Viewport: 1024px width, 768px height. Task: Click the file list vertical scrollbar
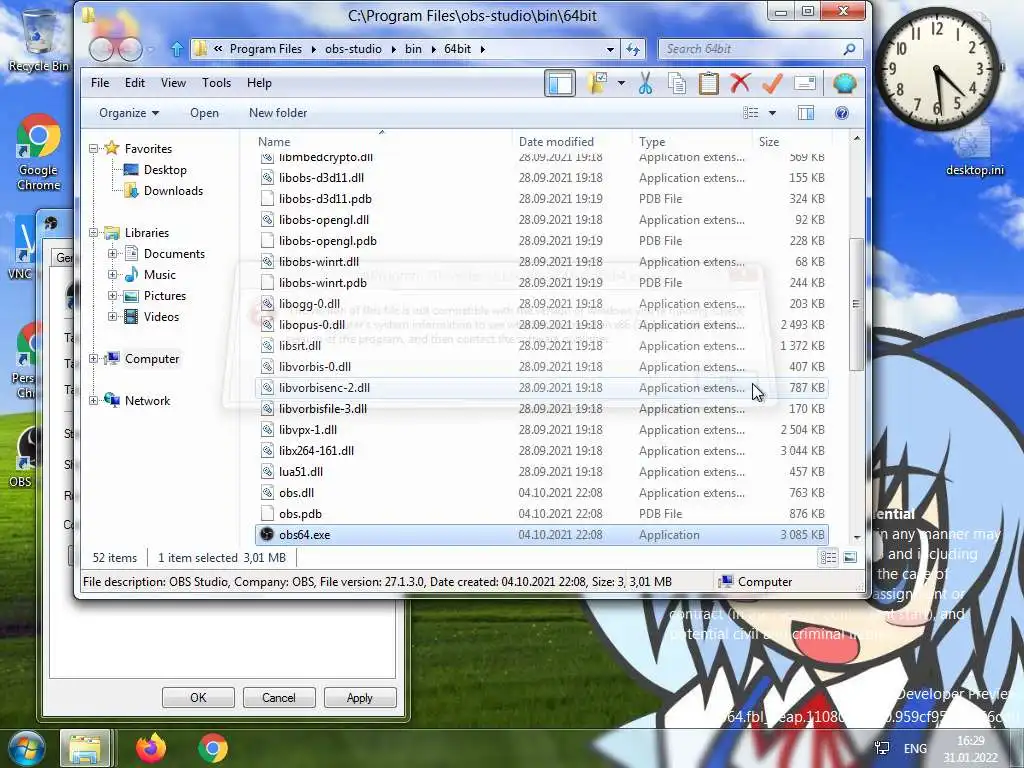click(x=856, y=304)
